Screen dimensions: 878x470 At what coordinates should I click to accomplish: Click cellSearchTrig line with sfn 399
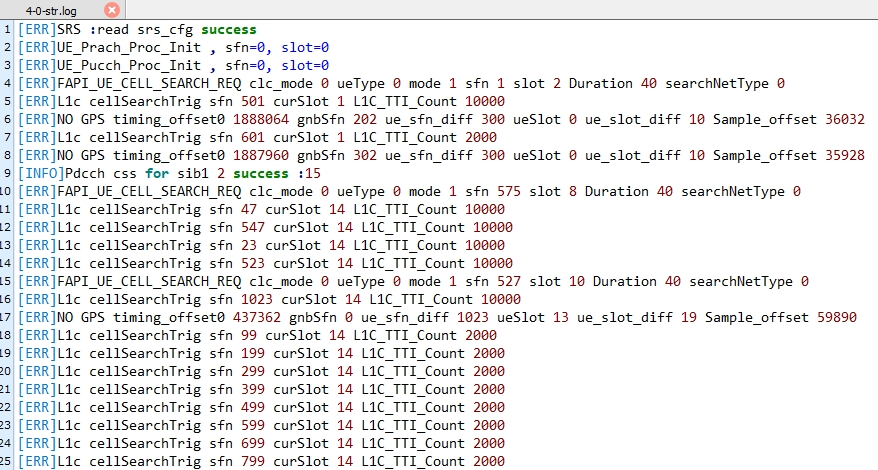[x=261, y=389]
